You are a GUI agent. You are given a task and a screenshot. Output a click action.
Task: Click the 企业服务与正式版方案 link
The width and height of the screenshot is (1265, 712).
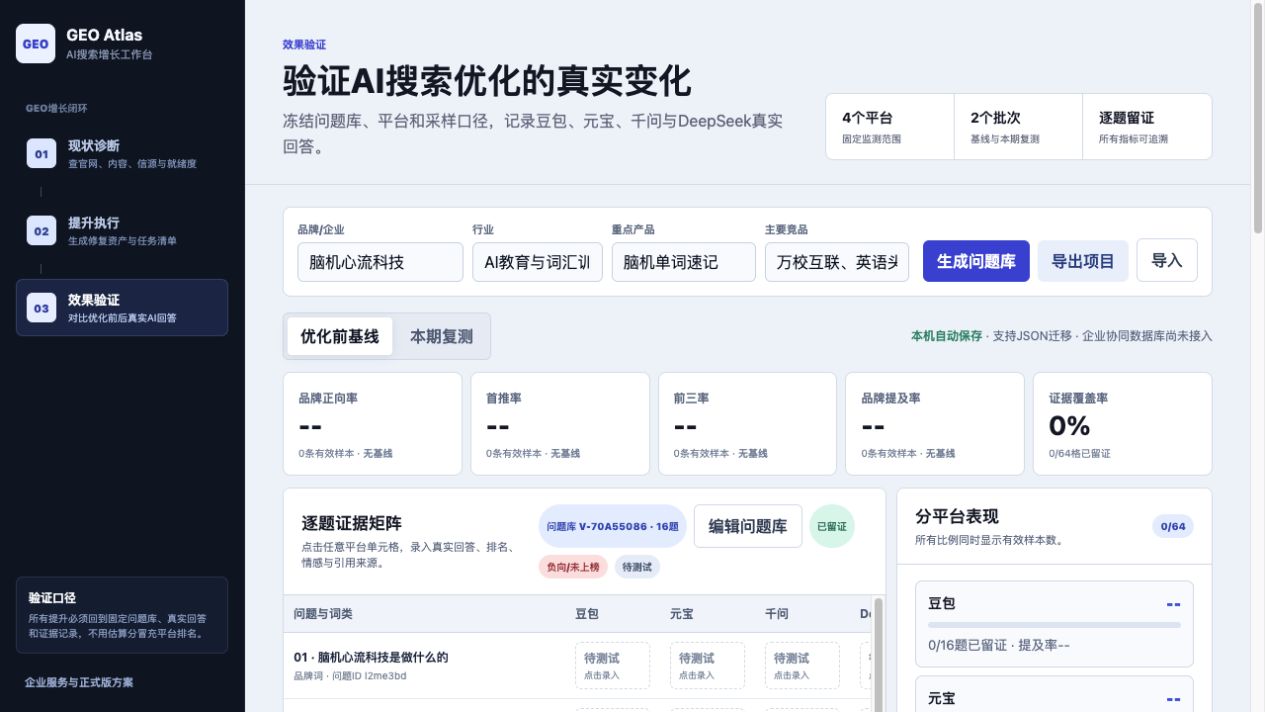tap(79, 682)
